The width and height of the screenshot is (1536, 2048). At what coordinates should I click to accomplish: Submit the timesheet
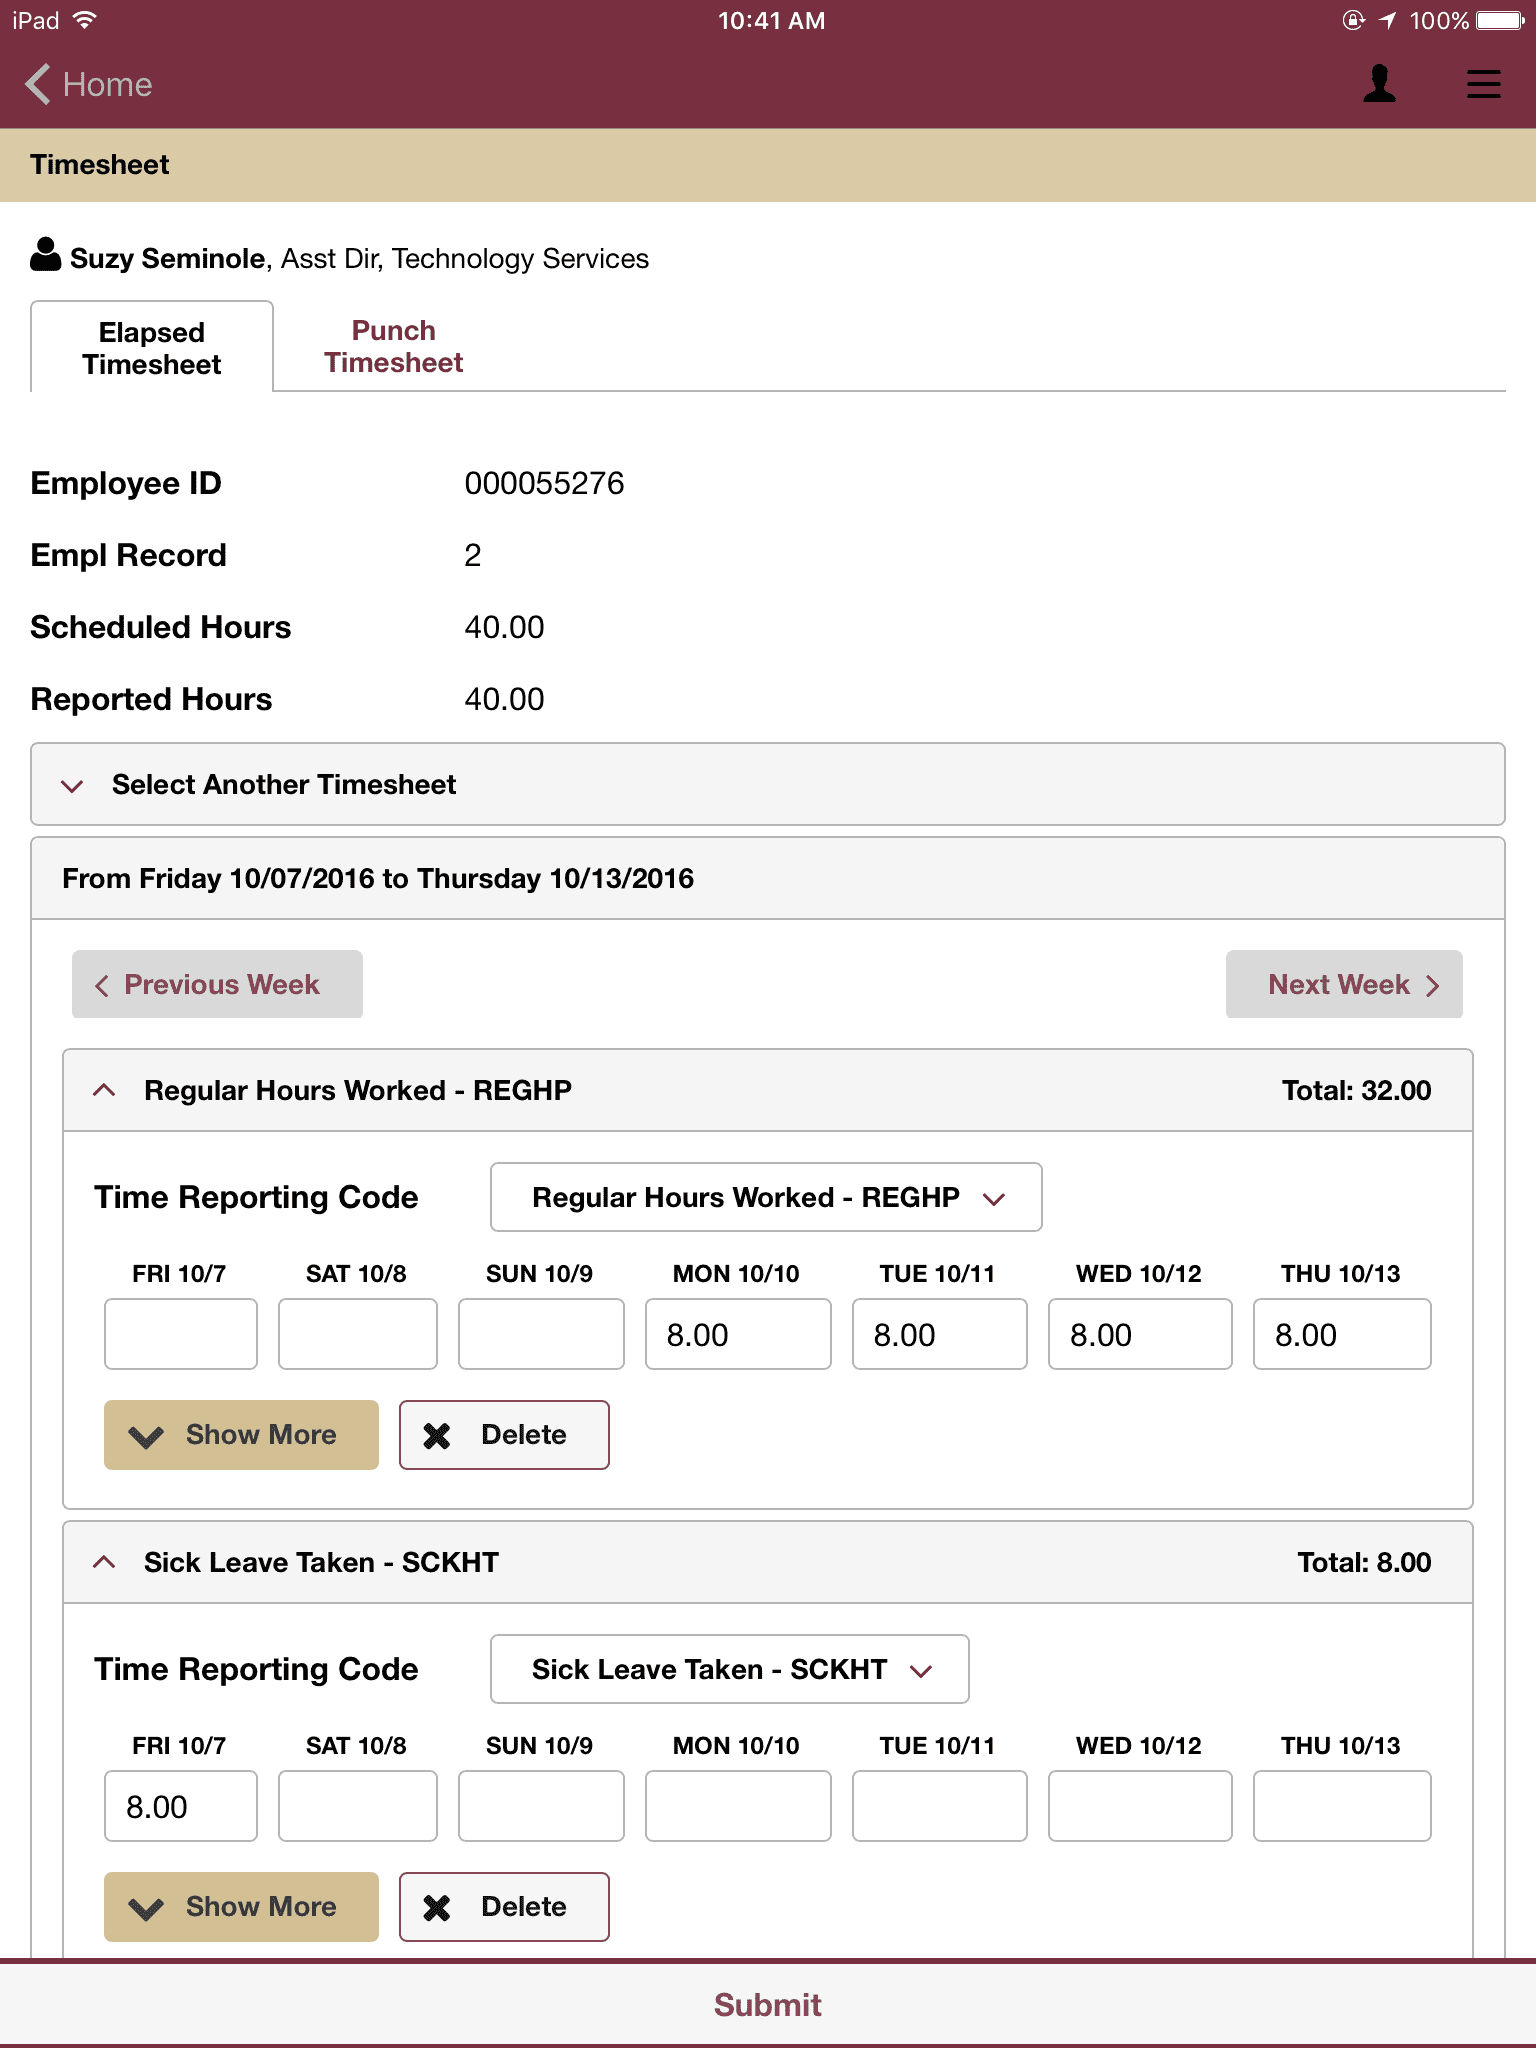tap(768, 2004)
